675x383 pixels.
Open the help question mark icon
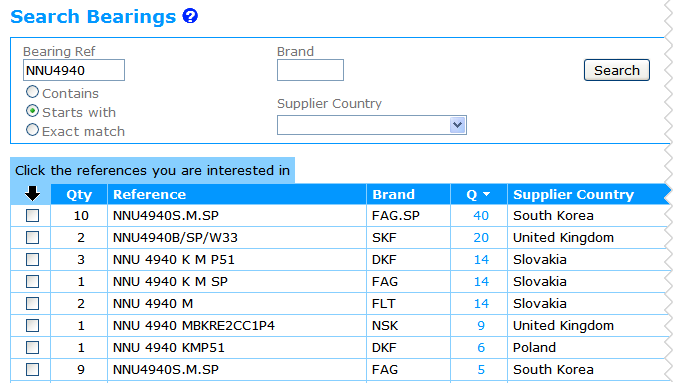pyautogui.click(x=190, y=16)
